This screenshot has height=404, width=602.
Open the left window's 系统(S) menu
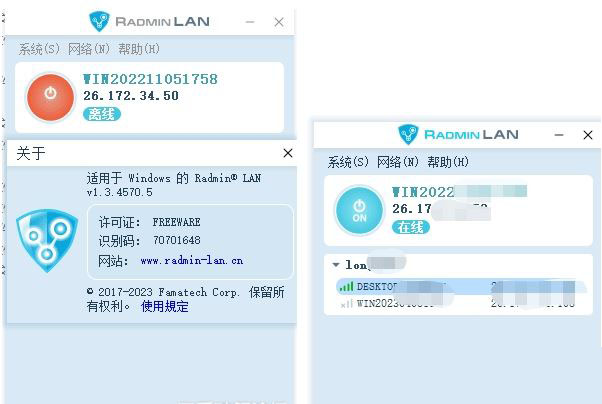coord(39,49)
